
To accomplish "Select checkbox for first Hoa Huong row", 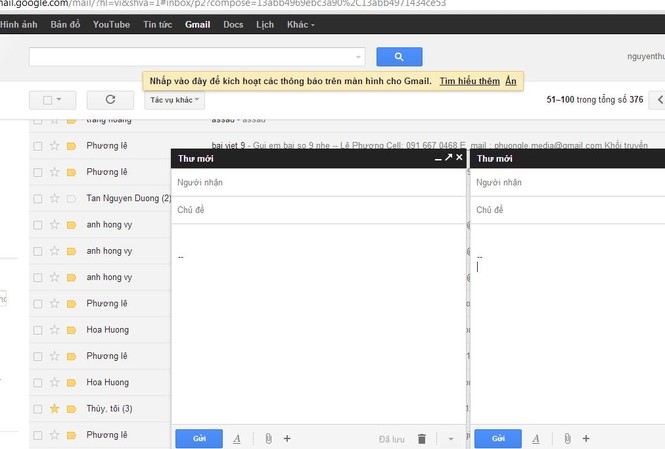I will (x=38, y=330).
